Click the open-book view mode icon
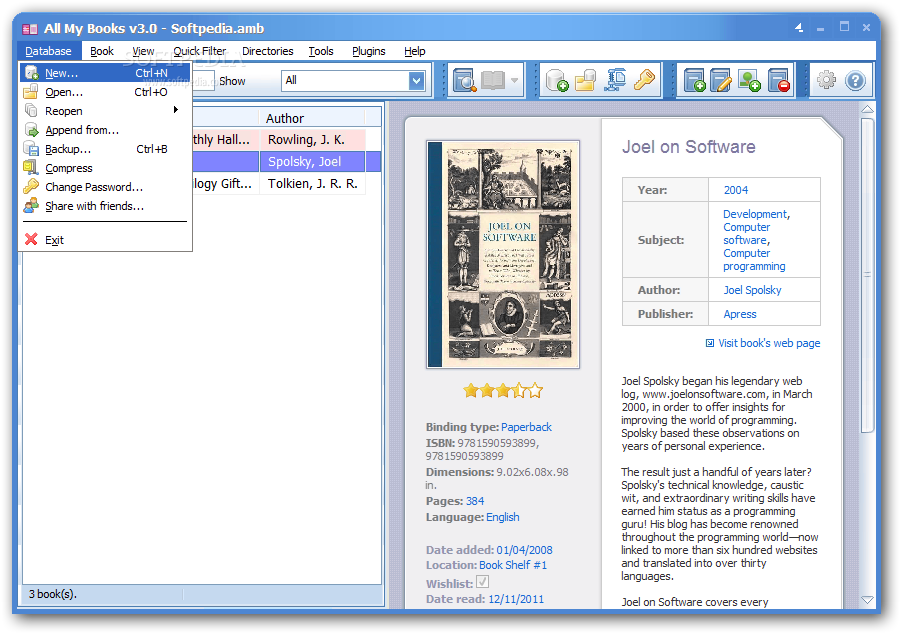901x634 pixels. [492, 80]
